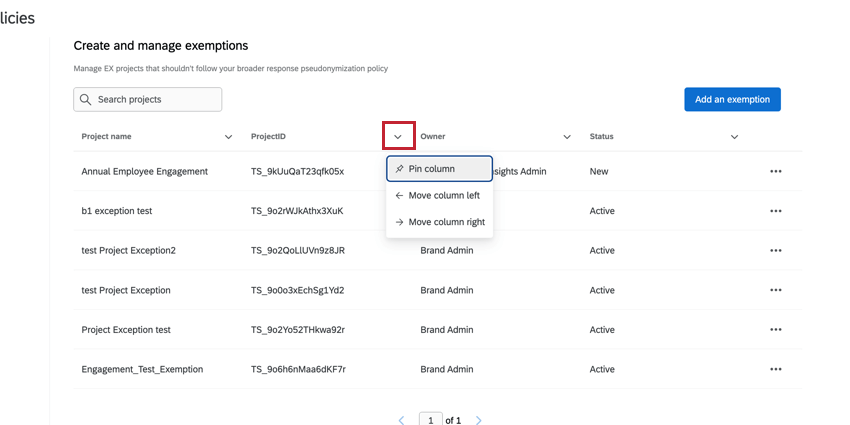Click the search magnifier icon
The image size is (850, 425).
(86, 100)
